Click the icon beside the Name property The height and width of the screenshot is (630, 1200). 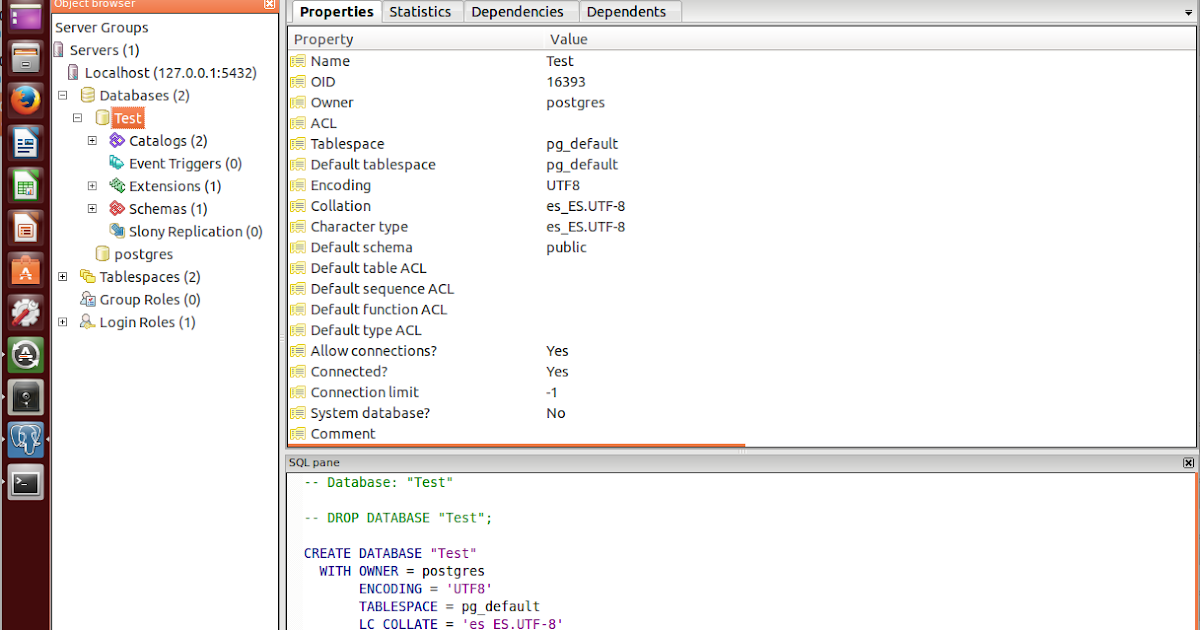[297, 61]
